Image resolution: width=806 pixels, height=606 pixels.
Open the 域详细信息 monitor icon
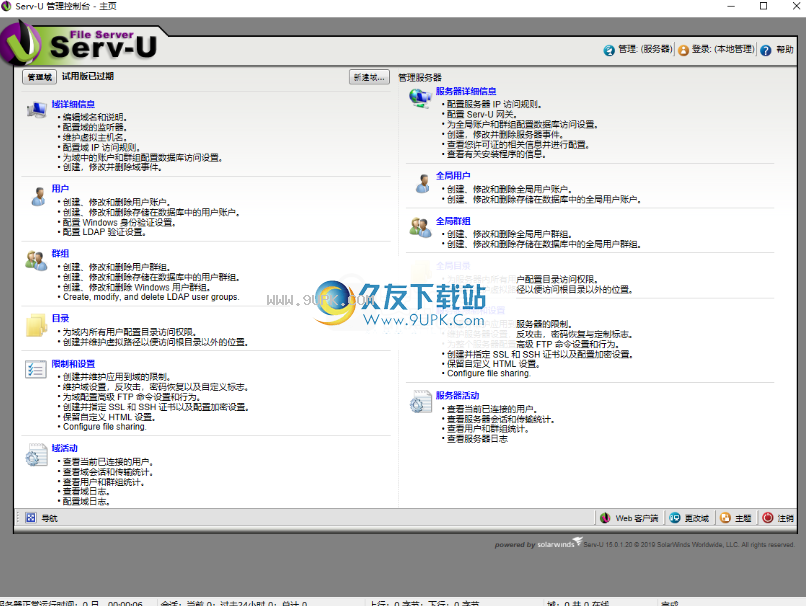click(36, 109)
